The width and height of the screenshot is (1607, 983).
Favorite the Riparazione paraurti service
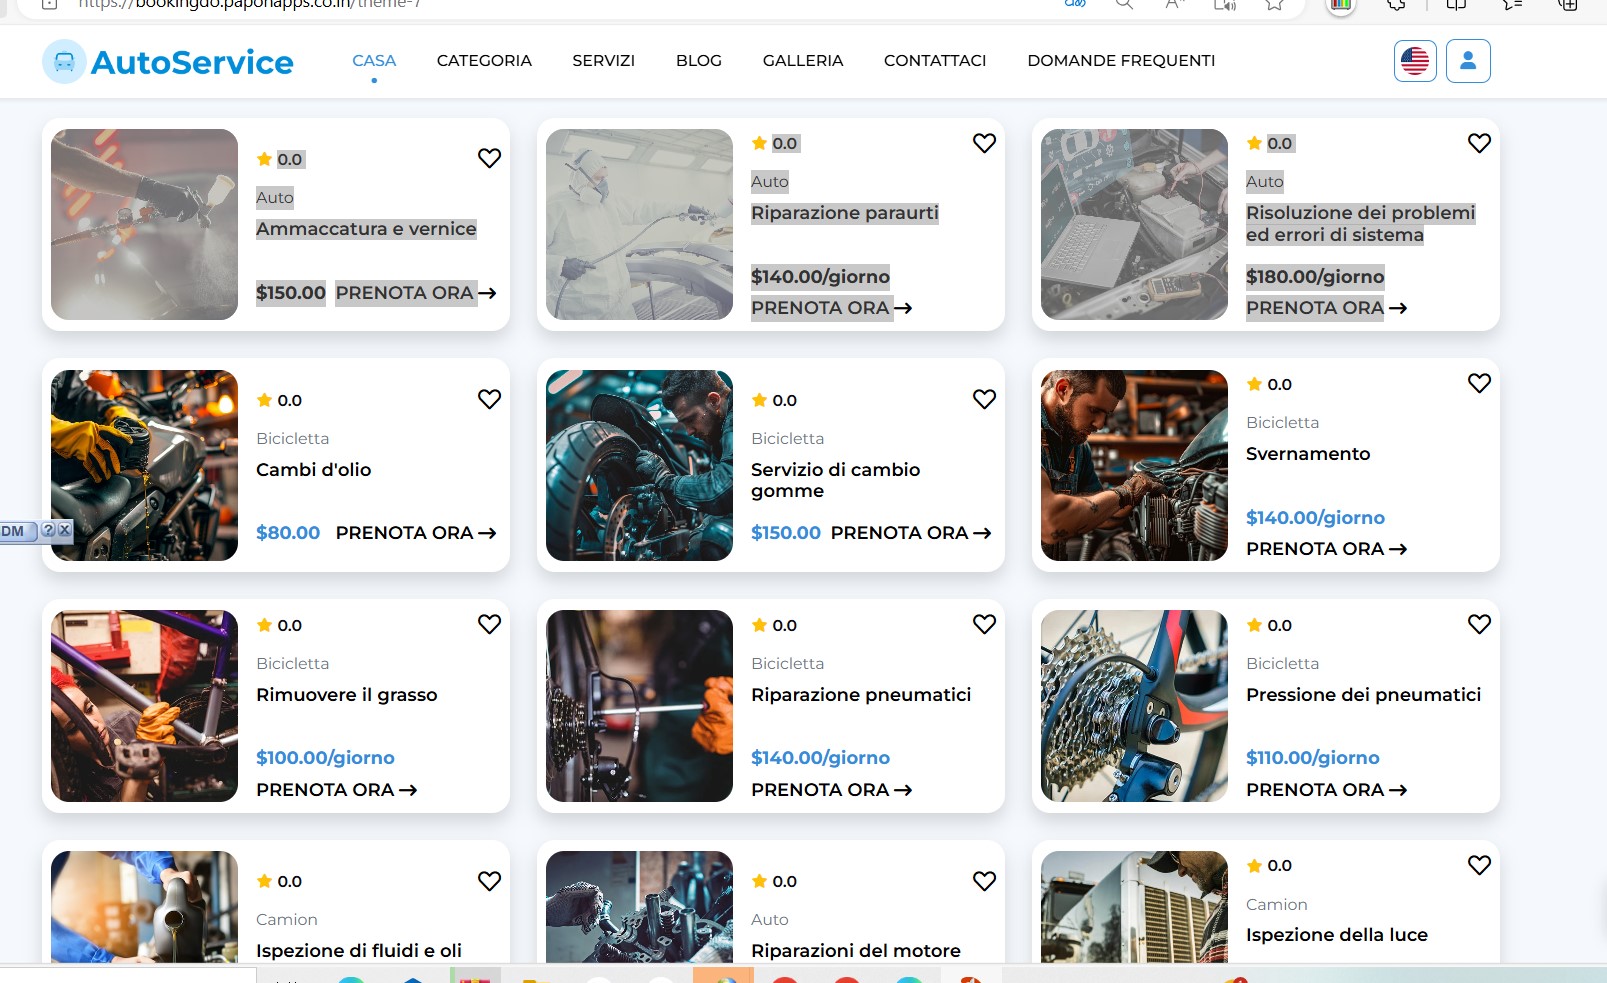pyautogui.click(x=984, y=143)
